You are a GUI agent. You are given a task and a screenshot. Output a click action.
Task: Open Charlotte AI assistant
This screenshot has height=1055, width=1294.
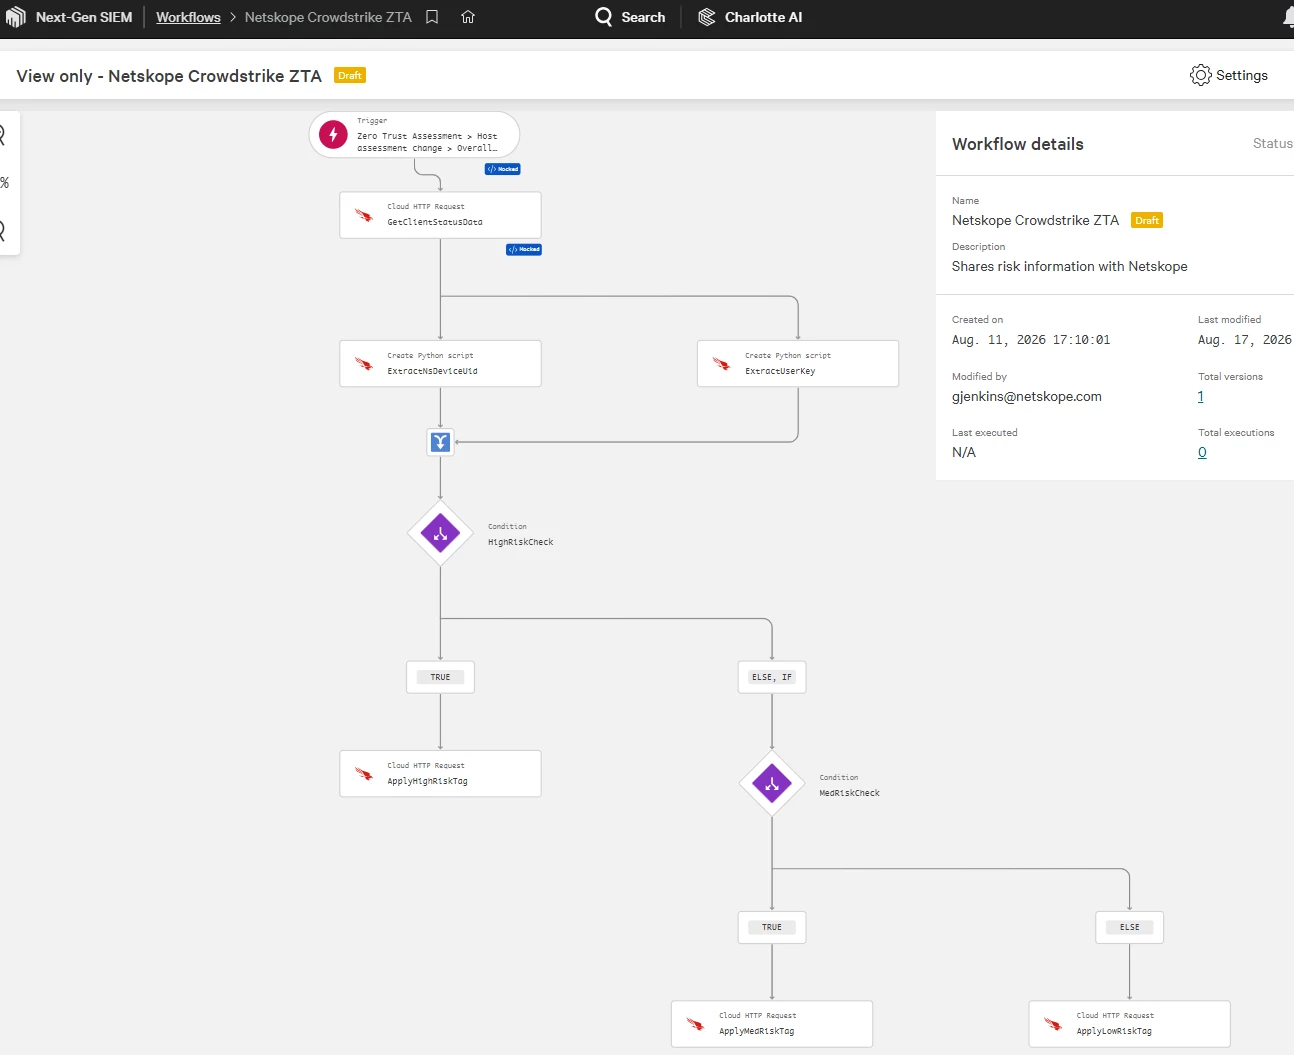tap(750, 17)
